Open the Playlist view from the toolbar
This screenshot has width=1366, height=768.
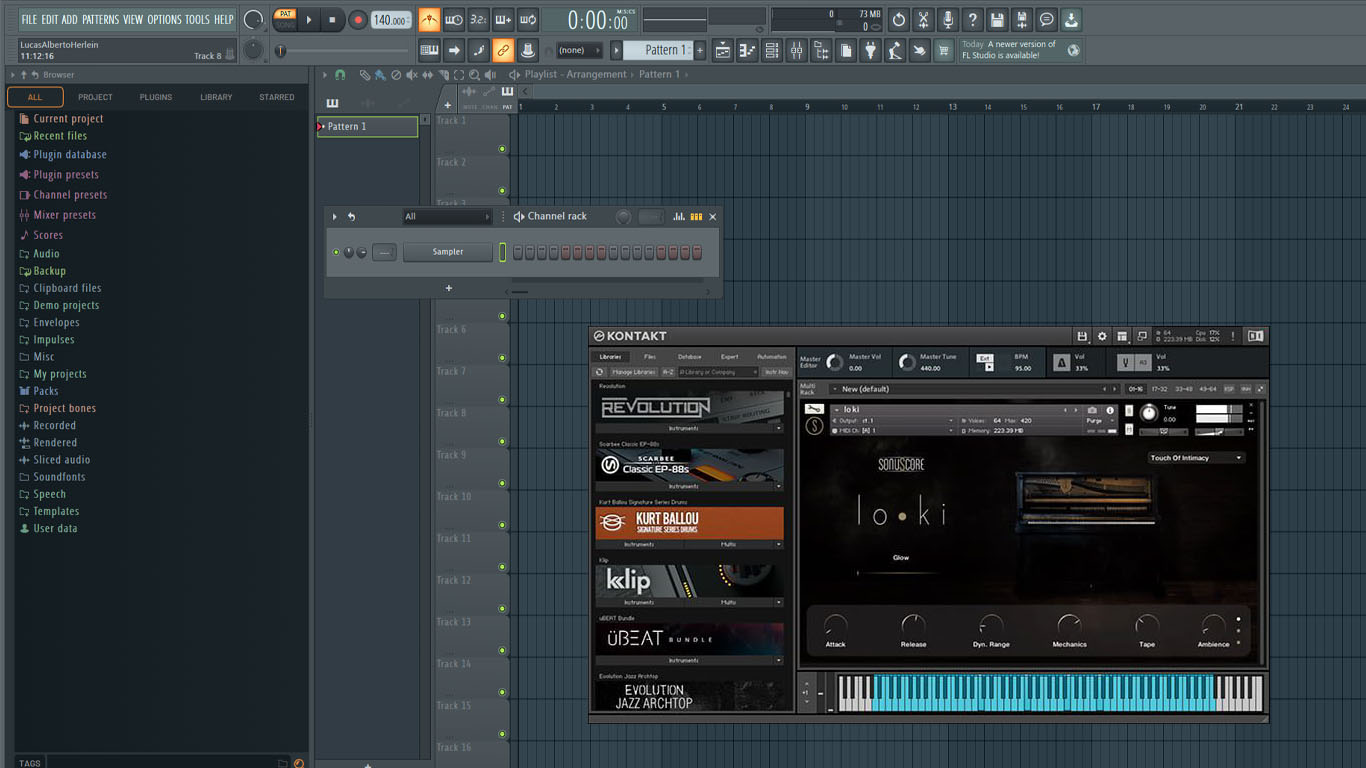[722, 50]
